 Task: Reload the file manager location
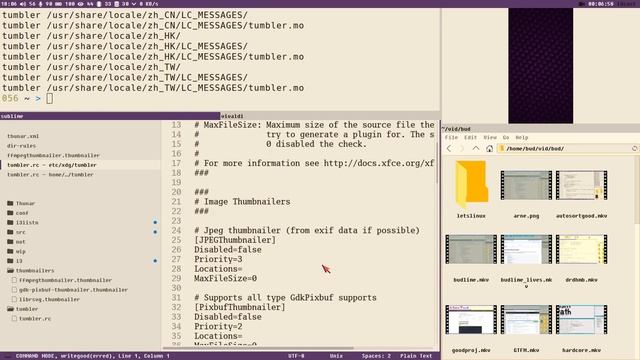pyautogui.click(x=635, y=149)
